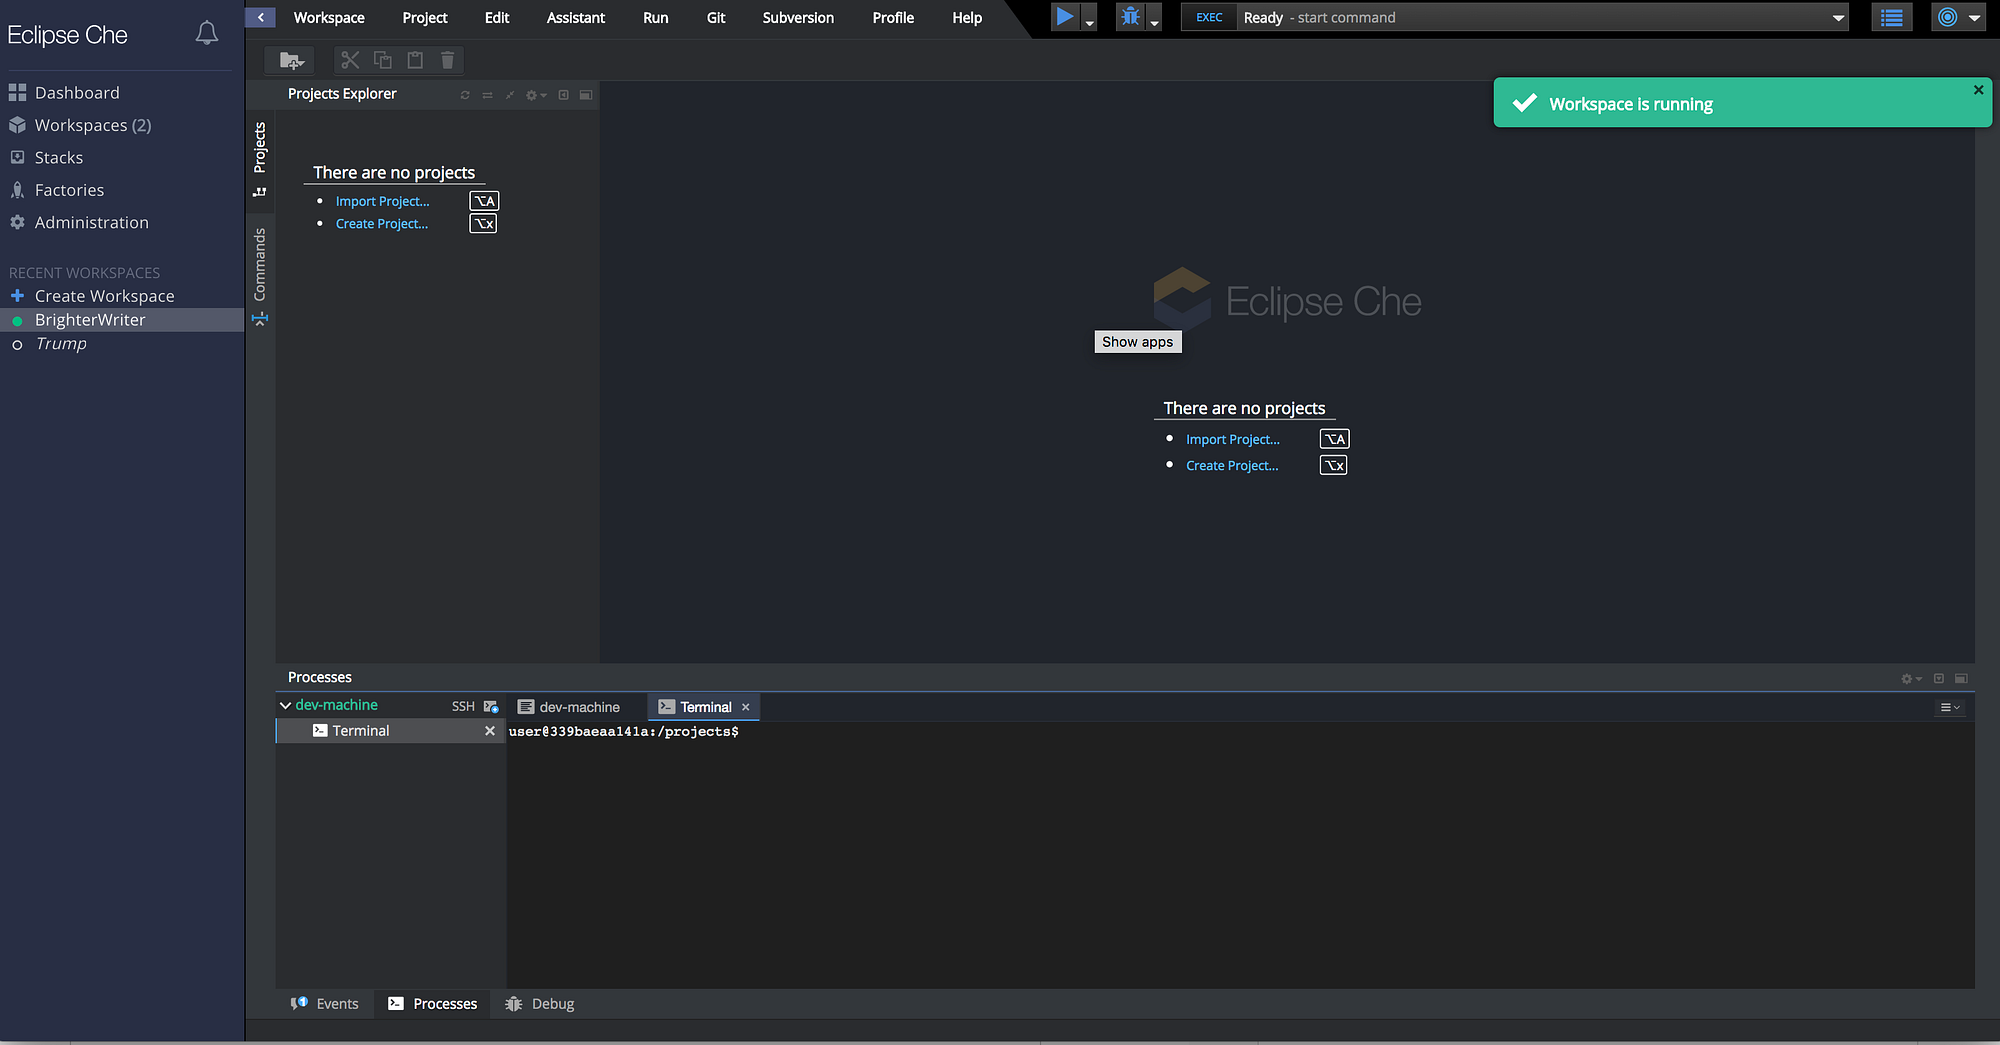Open the Project menu

point(425,18)
